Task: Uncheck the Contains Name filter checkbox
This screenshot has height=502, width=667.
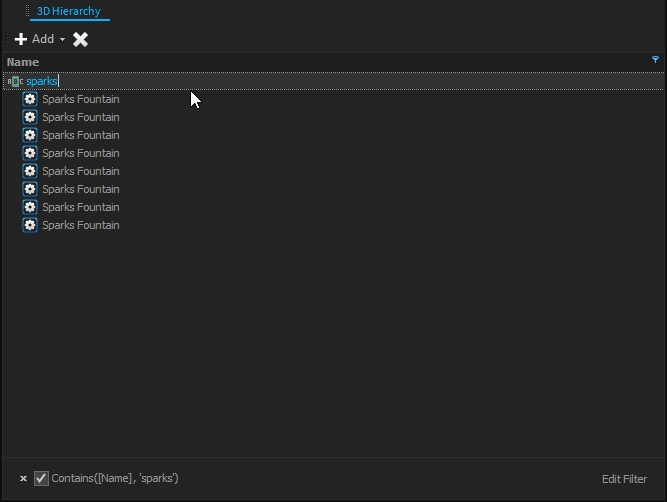Action: pos(41,479)
